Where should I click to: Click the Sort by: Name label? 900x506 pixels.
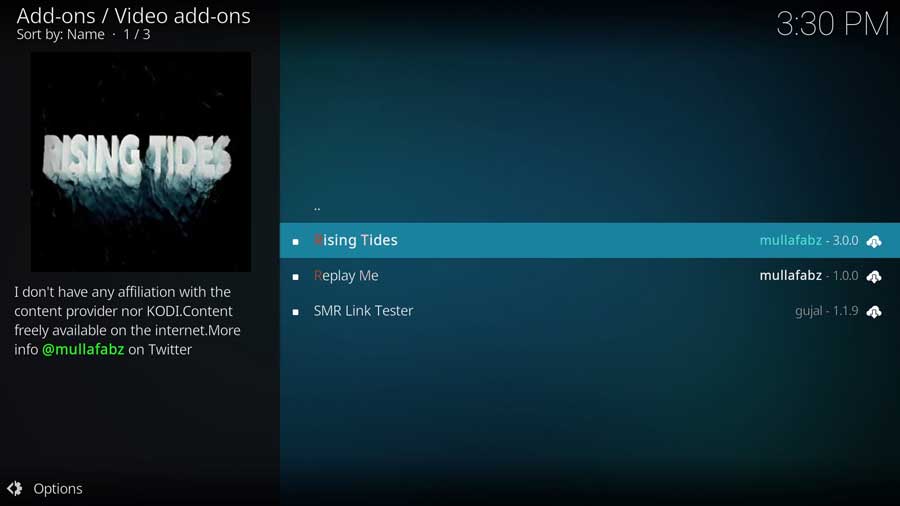coord(61,34)
